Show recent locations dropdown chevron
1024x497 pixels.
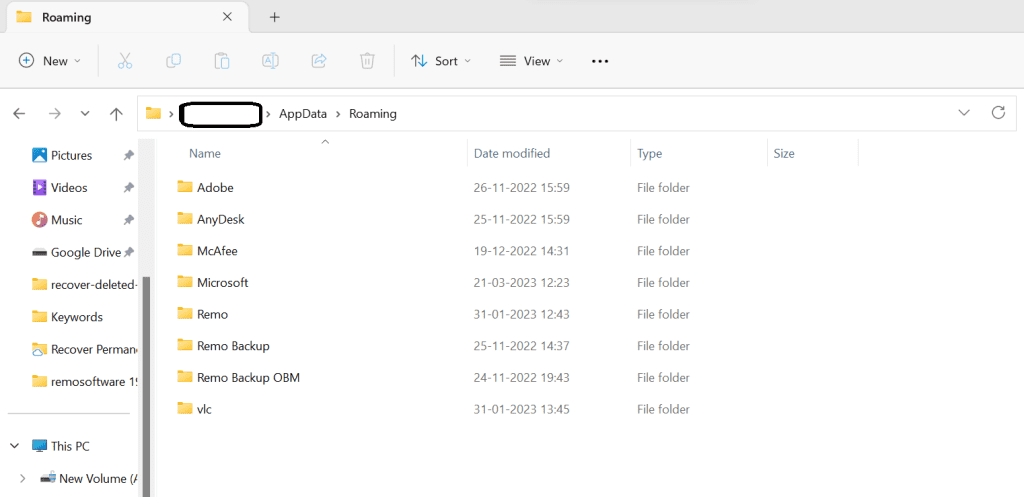coord(85,114)
